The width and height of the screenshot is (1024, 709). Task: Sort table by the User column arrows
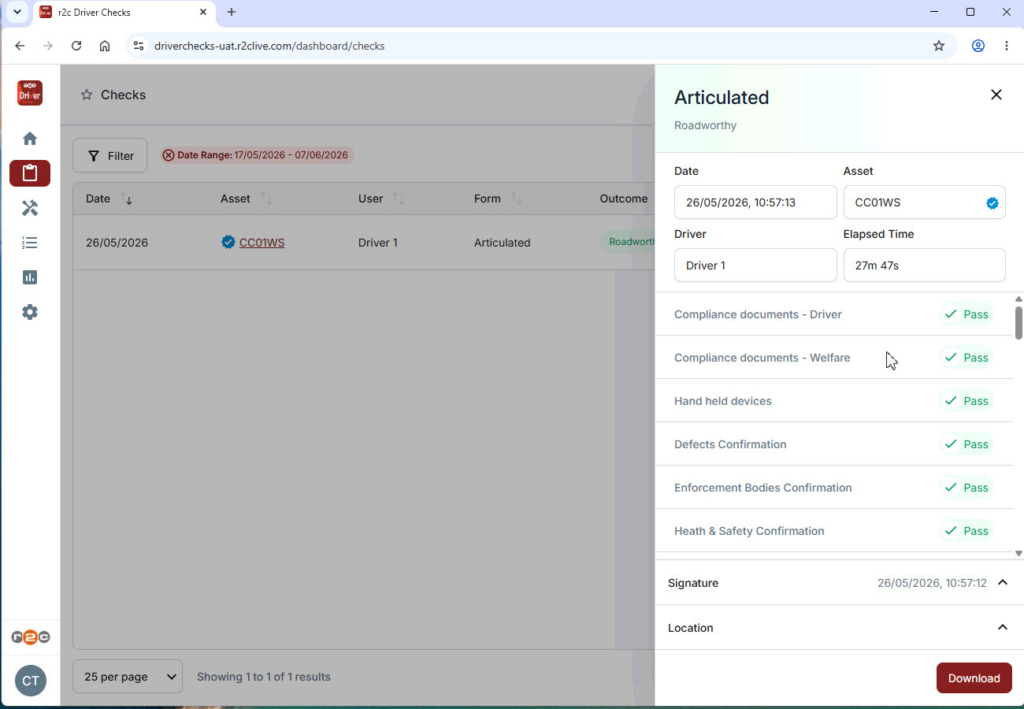[398, 198]
